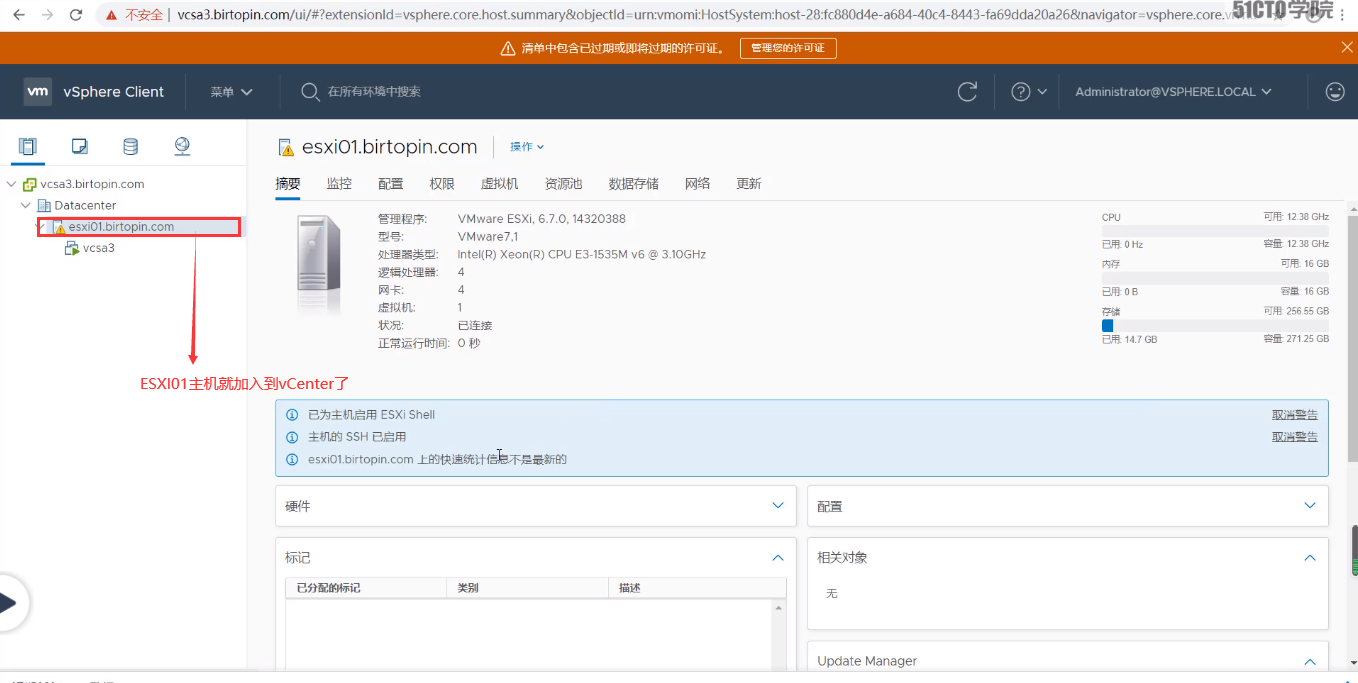The height and width of the screenshot is (683, 1358).
Task: Click 取消警告 for ESXi Shell alert
Action: 1295,415
